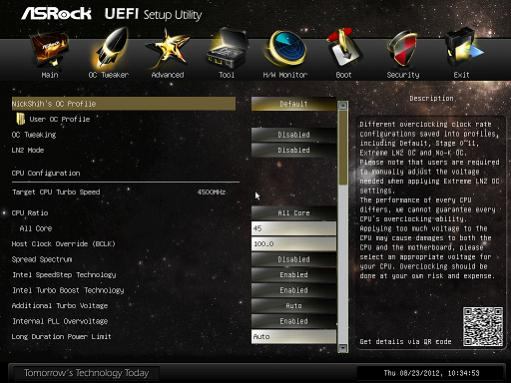Image resolution: width=511 pixels, height=383 pixels.
Task: Click scrollbar up arrow
Action: [x=343, y=106]
